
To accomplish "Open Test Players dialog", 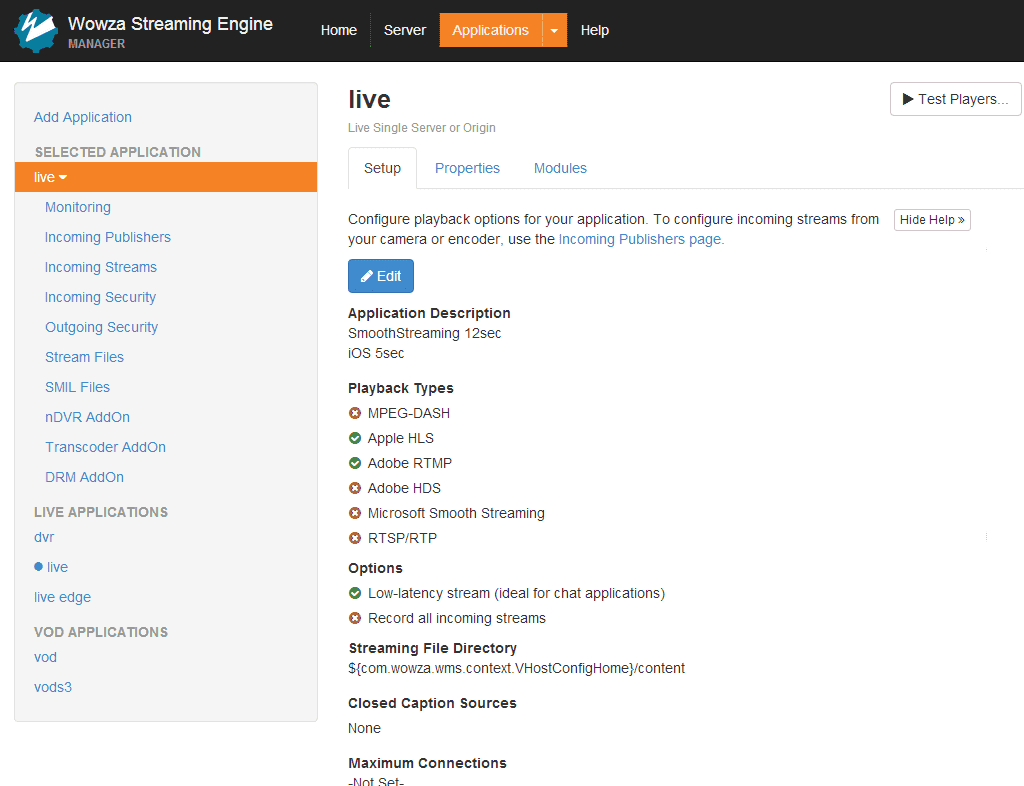I will coord(955,99).
